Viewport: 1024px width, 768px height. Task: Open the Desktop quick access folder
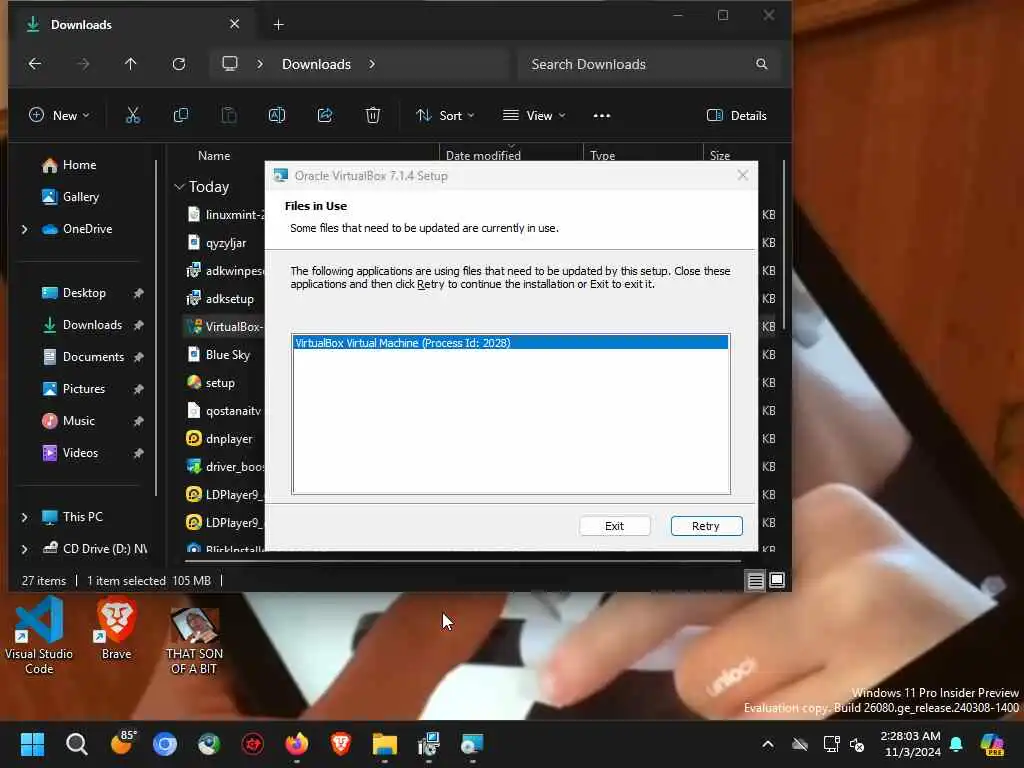(83, 293)
